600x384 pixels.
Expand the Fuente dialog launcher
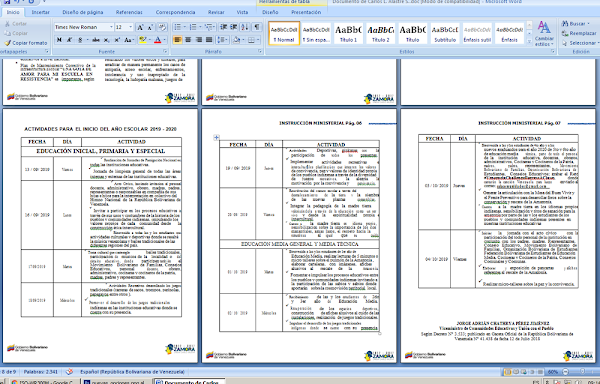coord(166,52)
